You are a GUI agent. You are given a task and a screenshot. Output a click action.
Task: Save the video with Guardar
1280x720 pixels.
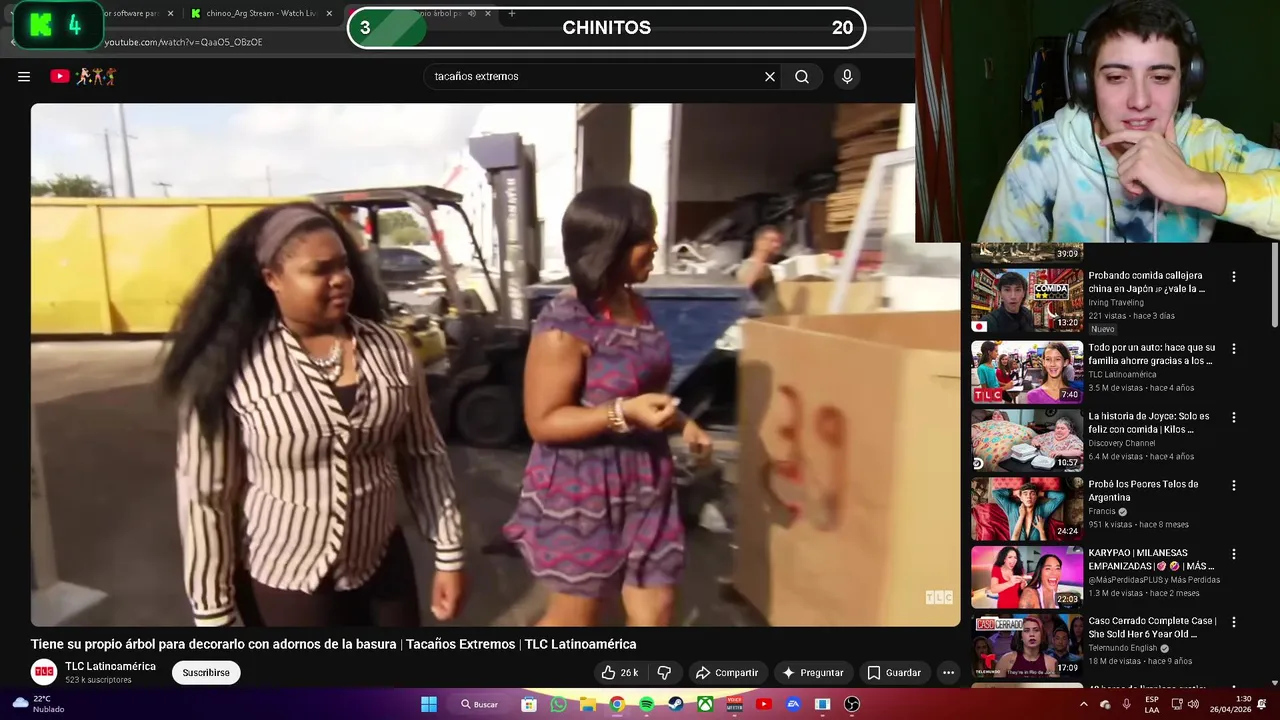click(x=894, y=673)
